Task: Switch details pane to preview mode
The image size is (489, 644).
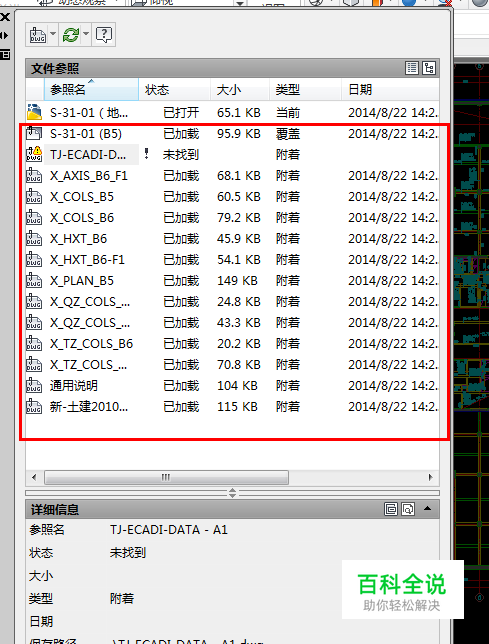Action: click(408, 509)
